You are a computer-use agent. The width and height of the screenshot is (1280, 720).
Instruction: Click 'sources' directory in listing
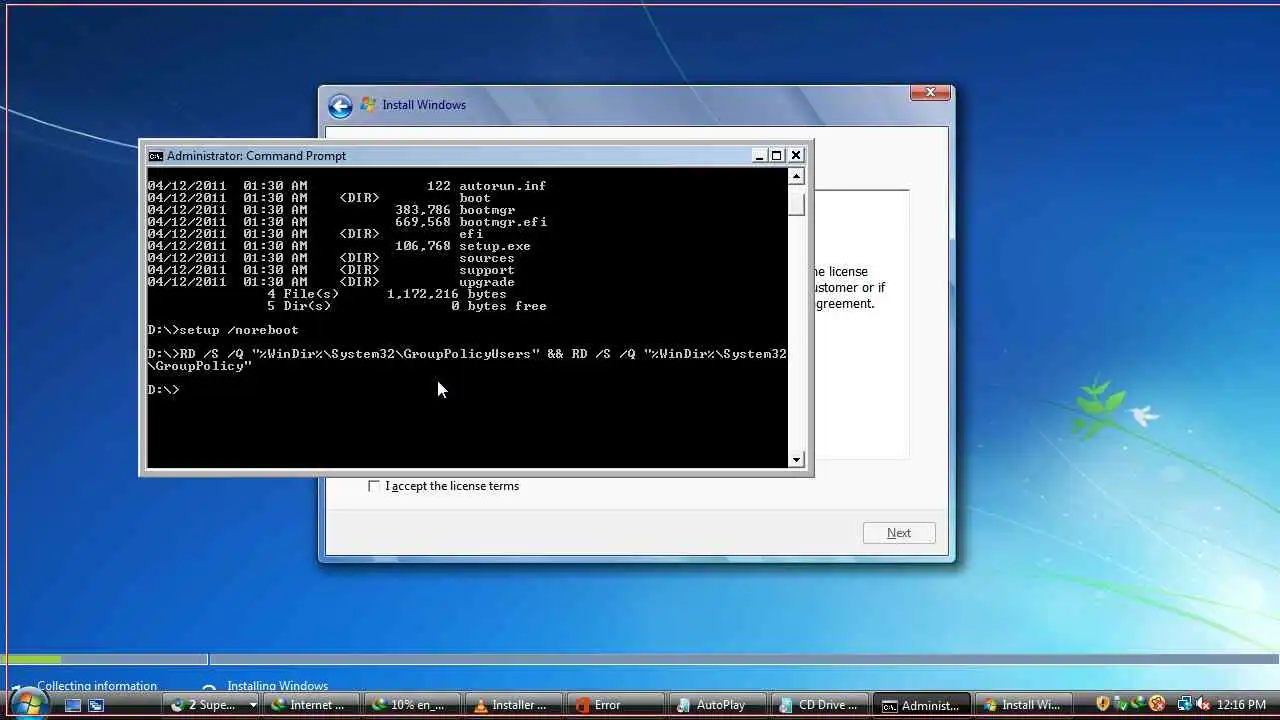point(487,258)
